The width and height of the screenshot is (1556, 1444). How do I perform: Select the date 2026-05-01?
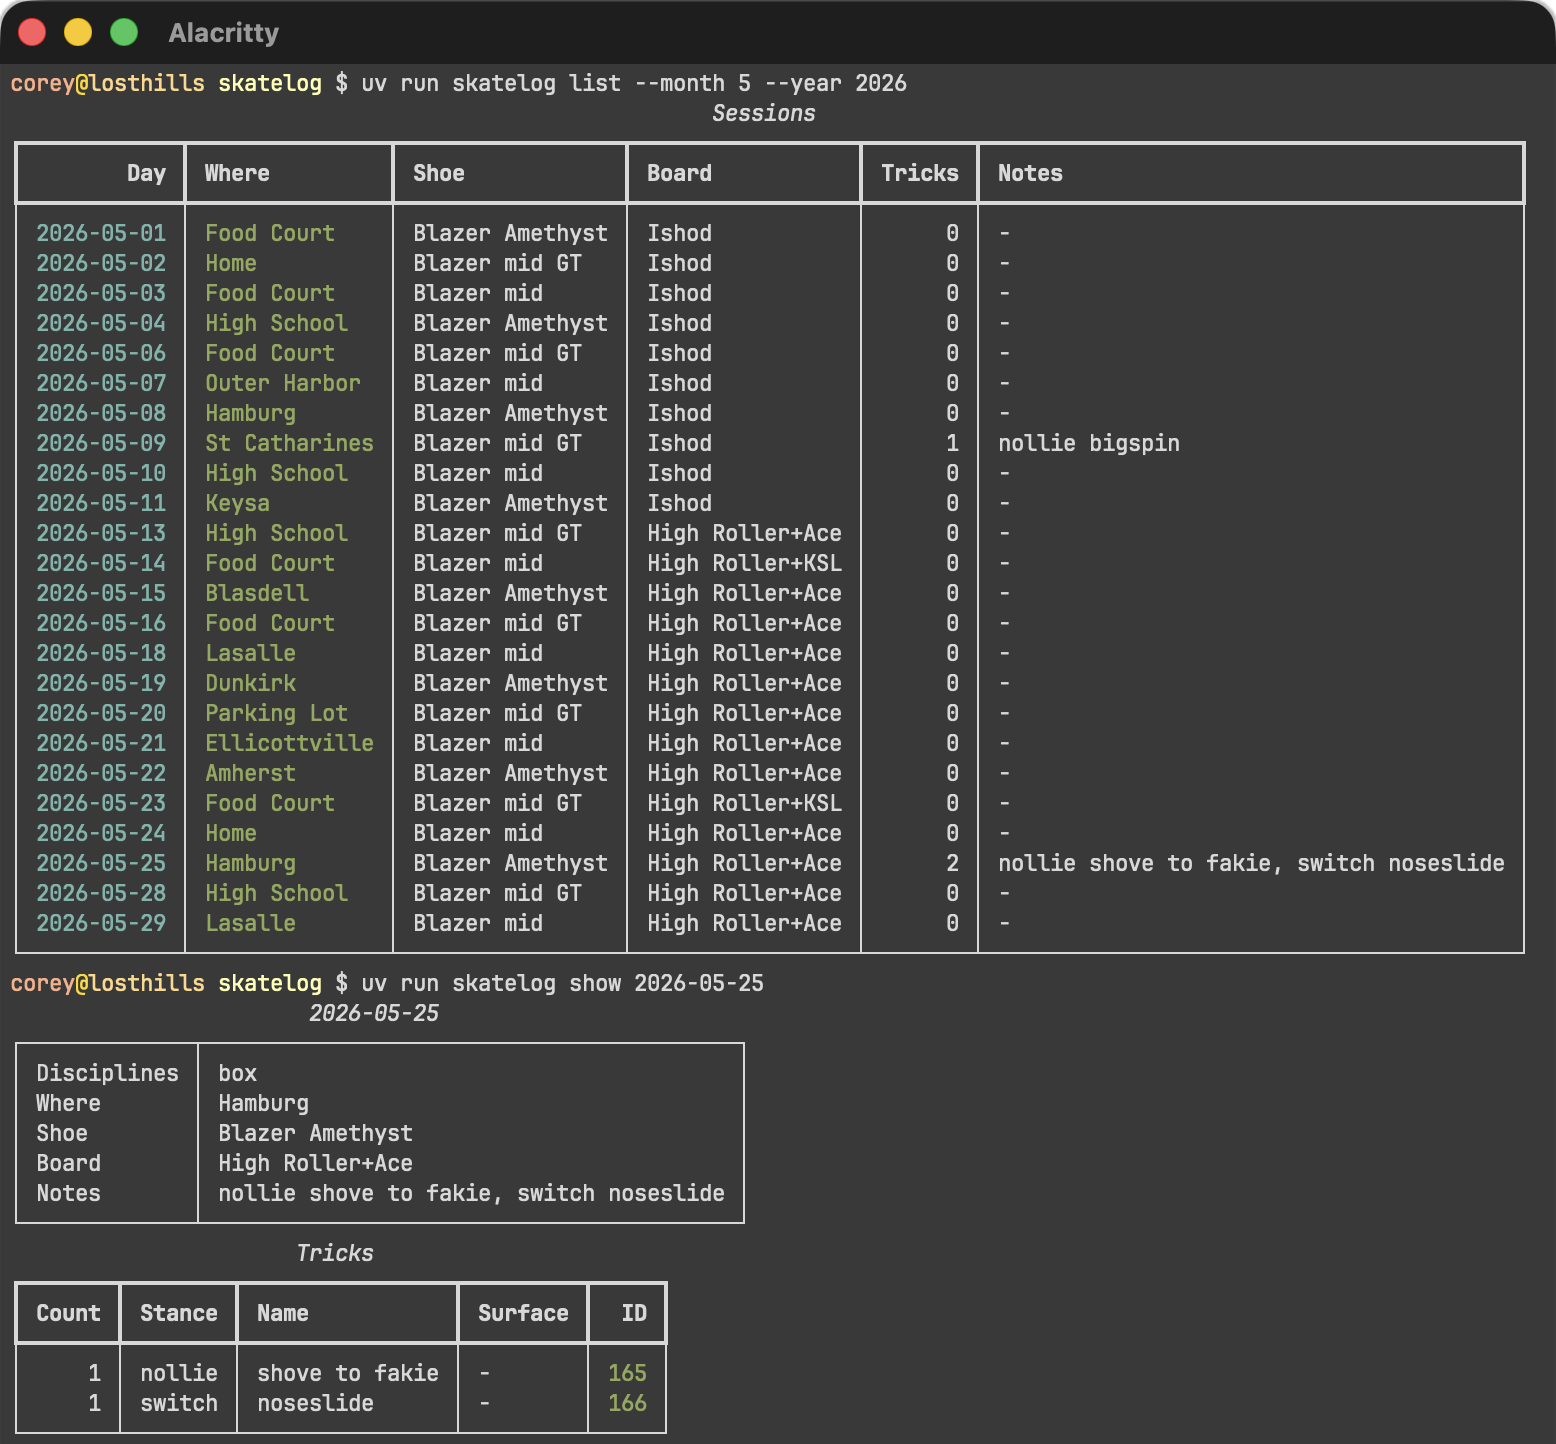tap(101, 233)
